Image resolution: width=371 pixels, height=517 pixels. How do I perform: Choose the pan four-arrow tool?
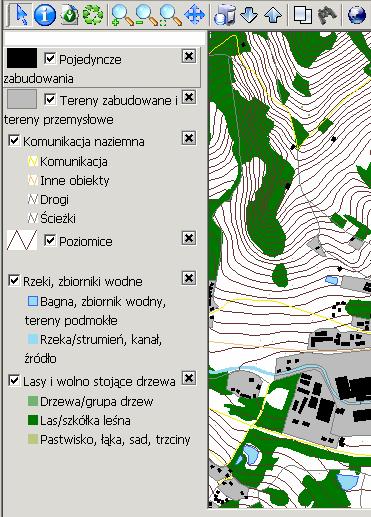click(194, 15)
